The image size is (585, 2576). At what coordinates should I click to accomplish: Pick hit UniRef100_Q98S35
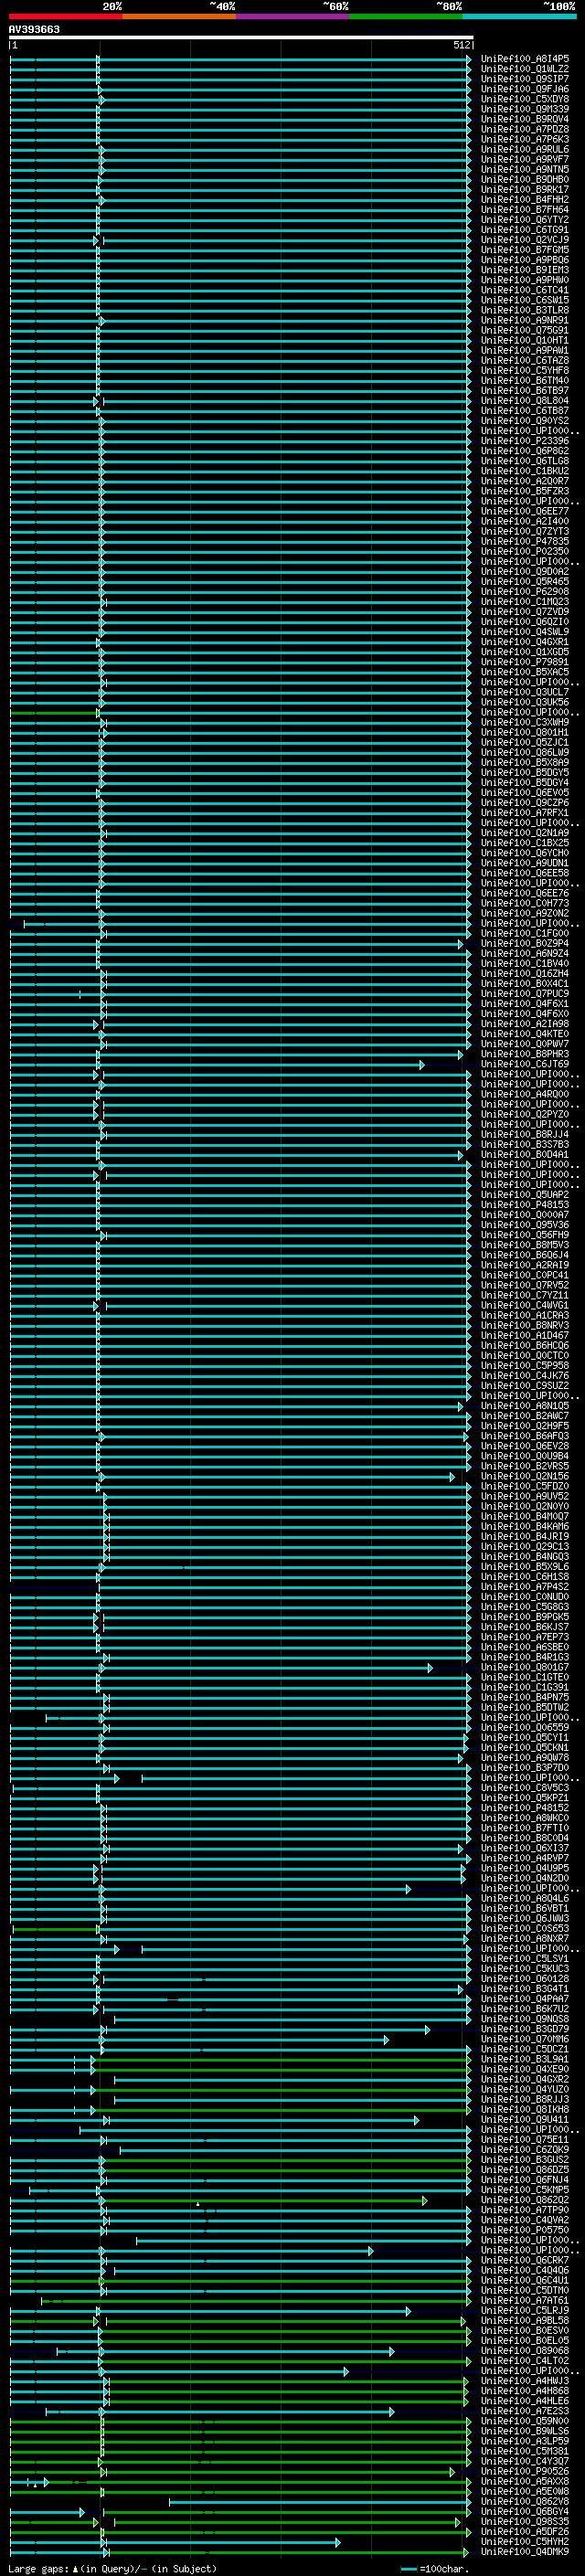[525, 2520]
